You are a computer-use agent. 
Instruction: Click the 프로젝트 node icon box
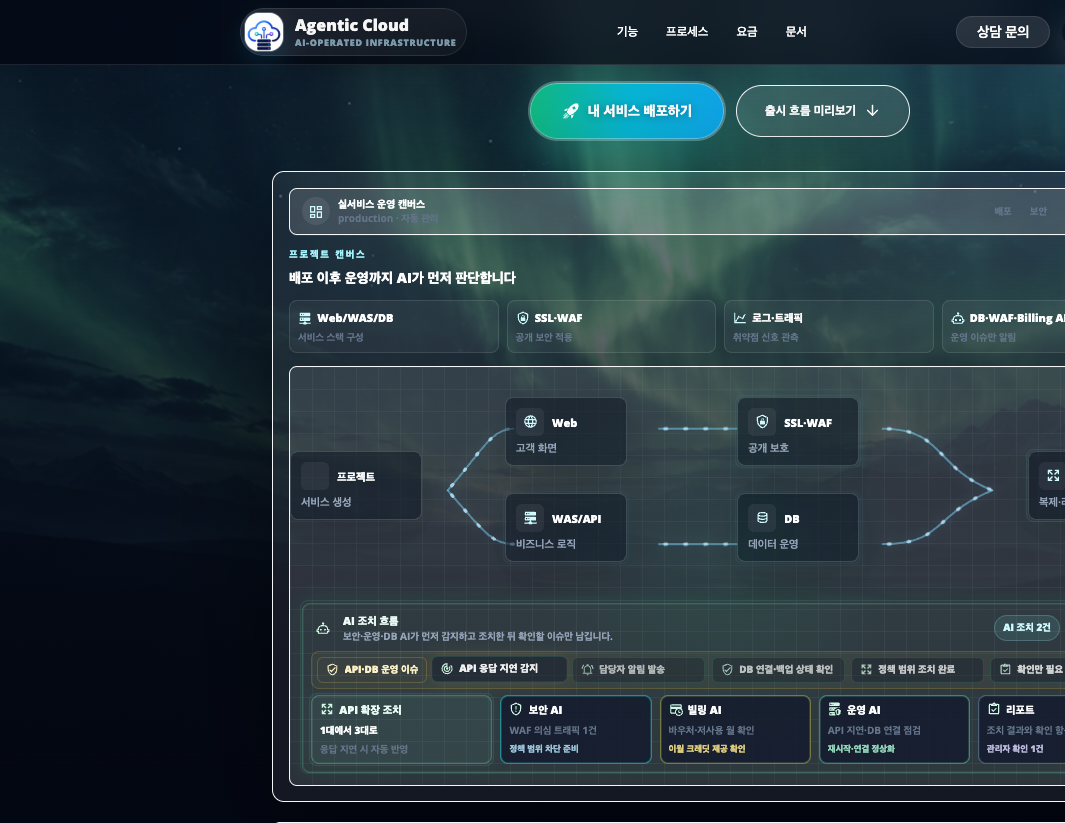(x=315, y=476)
